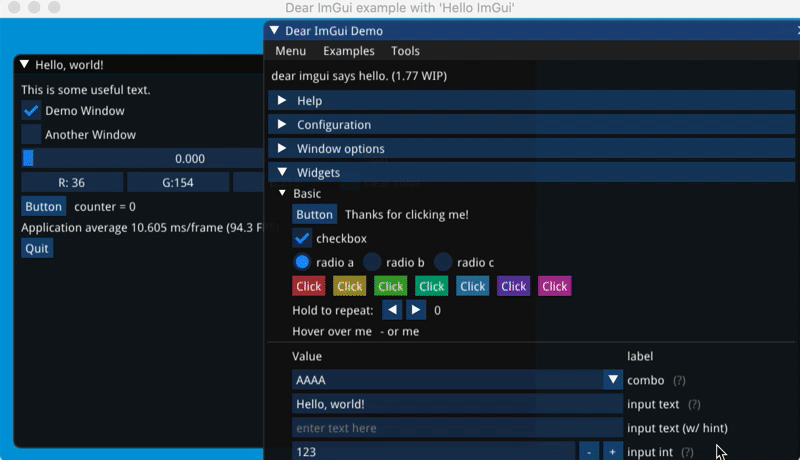Image resolution: width=800 pixels, height=460 pixels.
Task: Open the Menu menu
Action: tap(290, 51)
